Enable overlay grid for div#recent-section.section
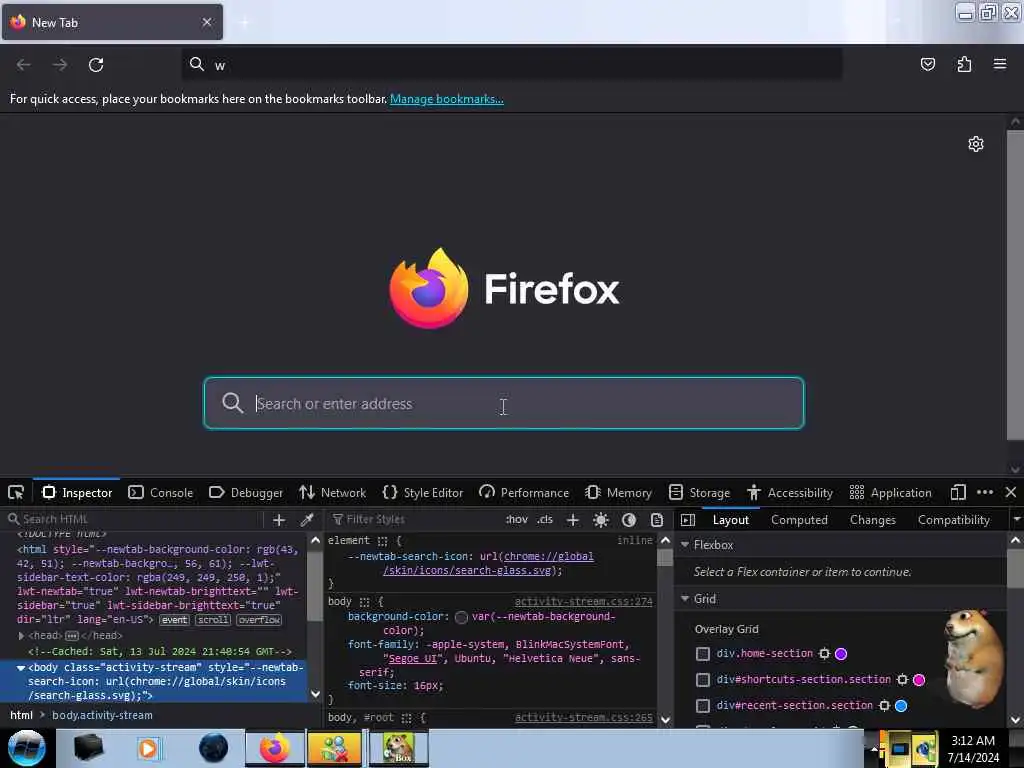The width and height of the screenshot is (1024, 768). click(x=703, y=705)
